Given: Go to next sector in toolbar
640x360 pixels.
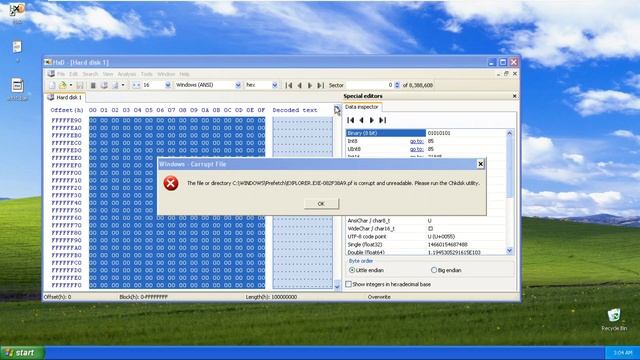Looking at the screenshot, I should [x=310, y=85].
